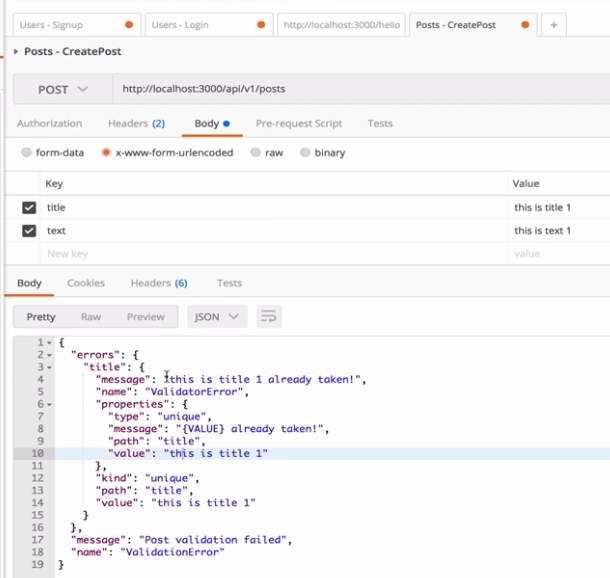Select the raw body option

pyautogui.click(x=256, y=153)
